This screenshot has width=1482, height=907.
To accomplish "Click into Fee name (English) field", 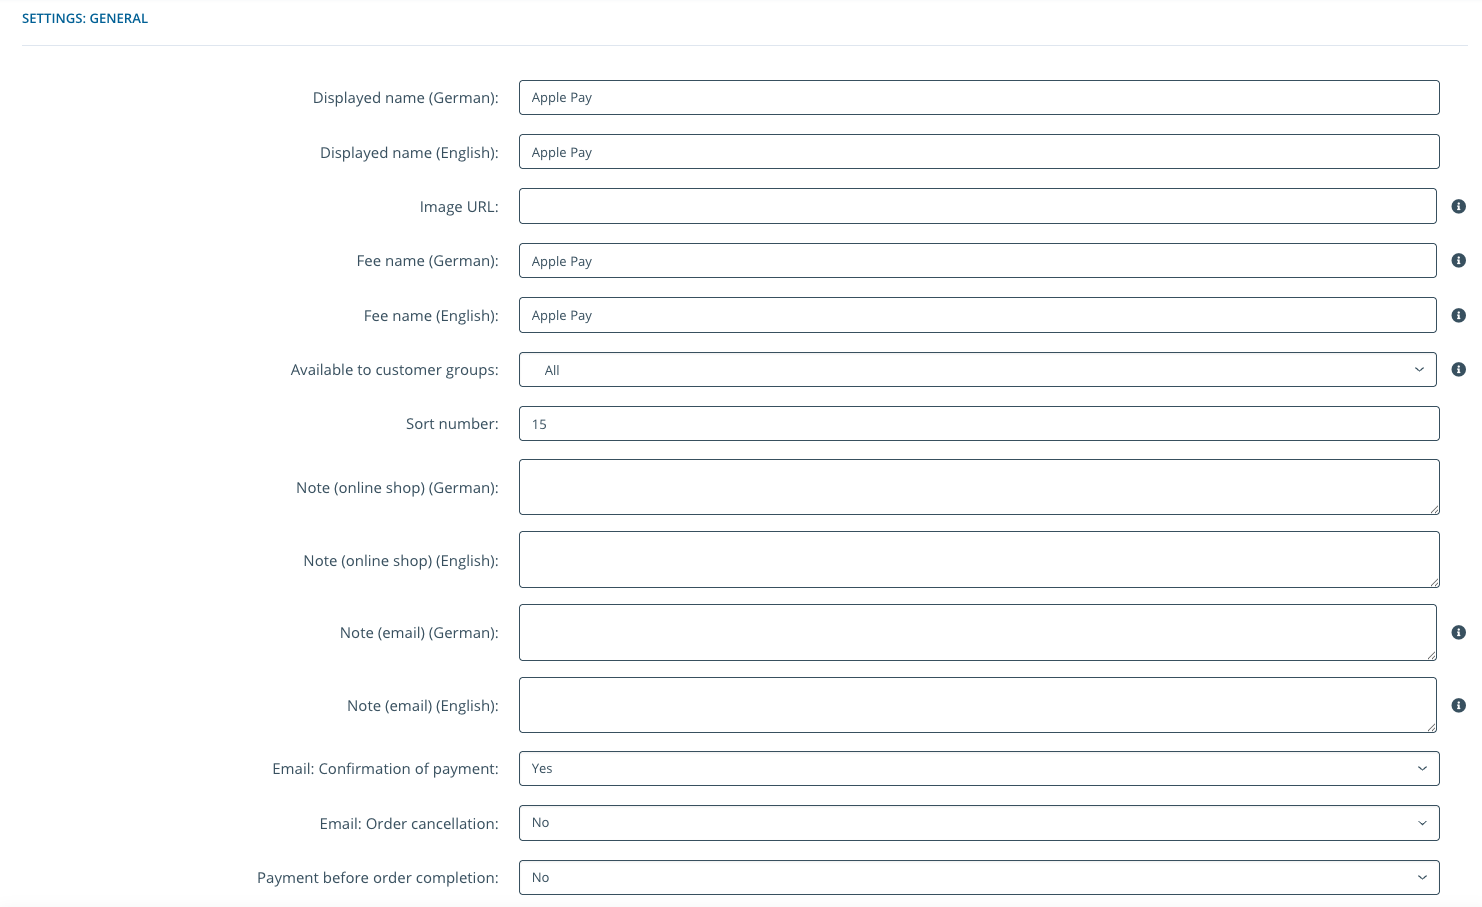I will (x=977, y=316).
